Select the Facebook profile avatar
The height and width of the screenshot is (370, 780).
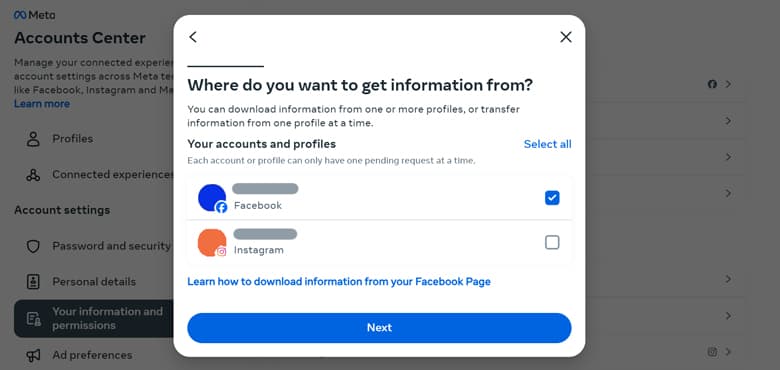(x=212, y=198)
